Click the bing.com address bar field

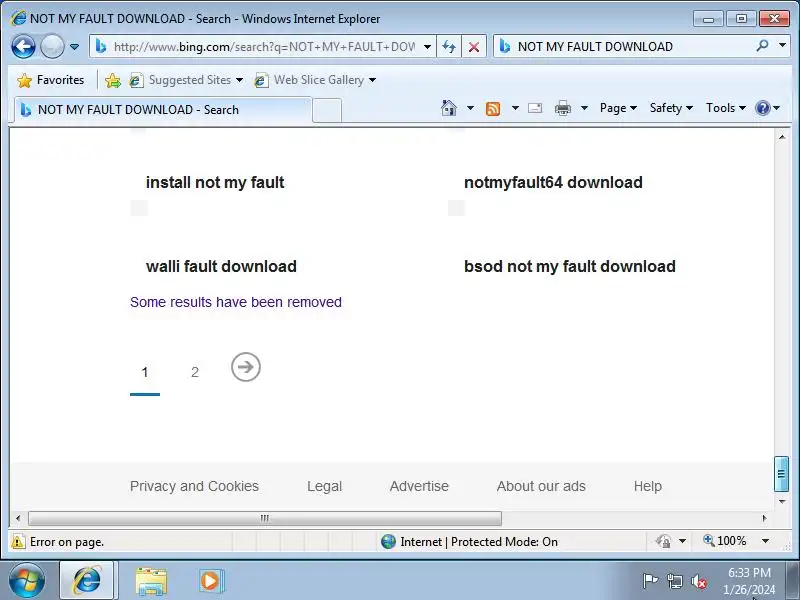pyautogui.click(x=263, y=47)
